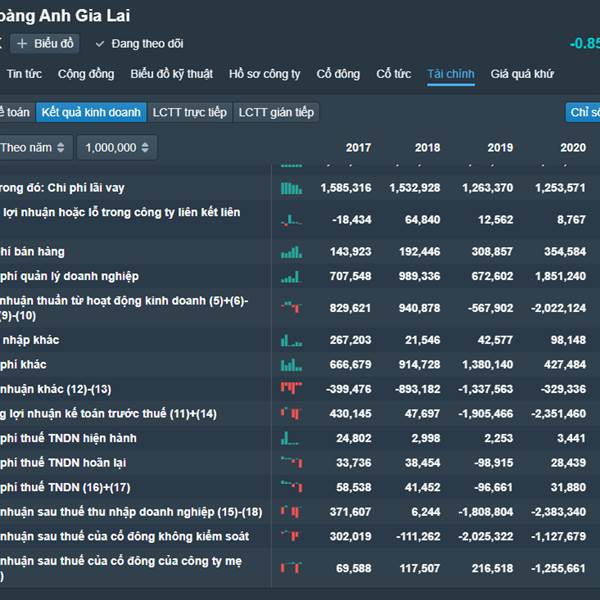This screenshot has height=600, width=600.
Task: Click value -98,915 in 2019 column
Action: point(494,463)
